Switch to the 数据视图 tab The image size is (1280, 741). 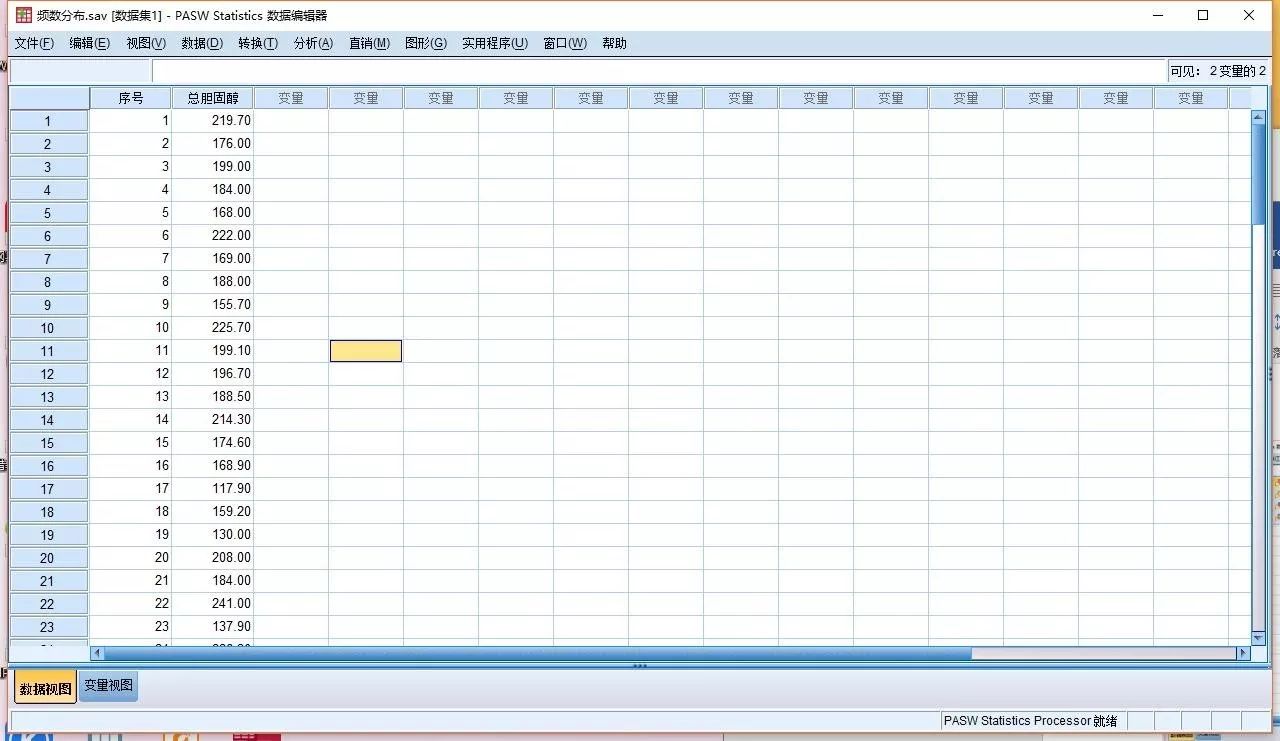[45, 688]
